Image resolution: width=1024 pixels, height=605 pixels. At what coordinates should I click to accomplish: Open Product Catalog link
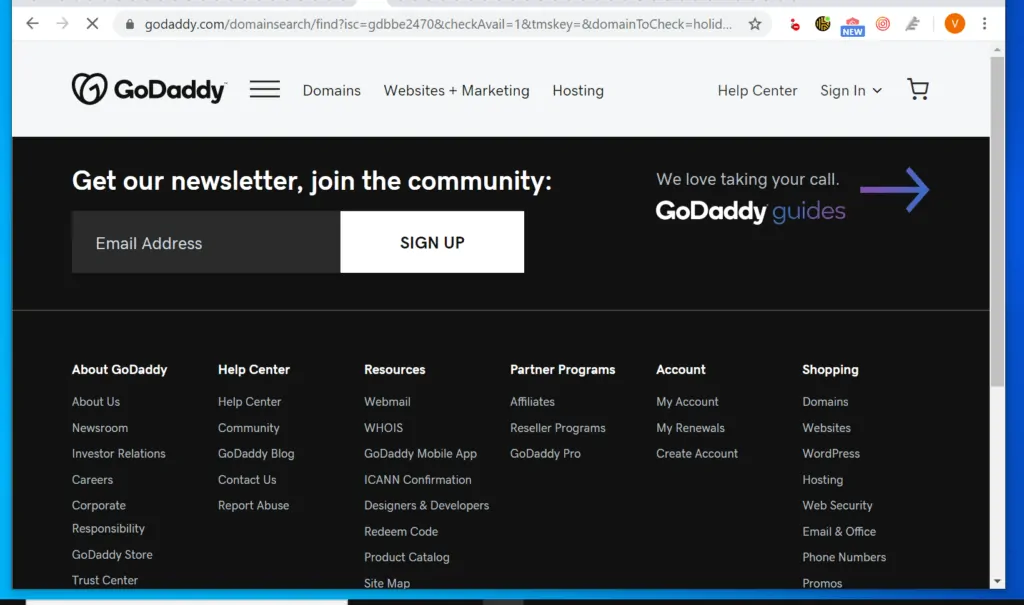(407, 557)
